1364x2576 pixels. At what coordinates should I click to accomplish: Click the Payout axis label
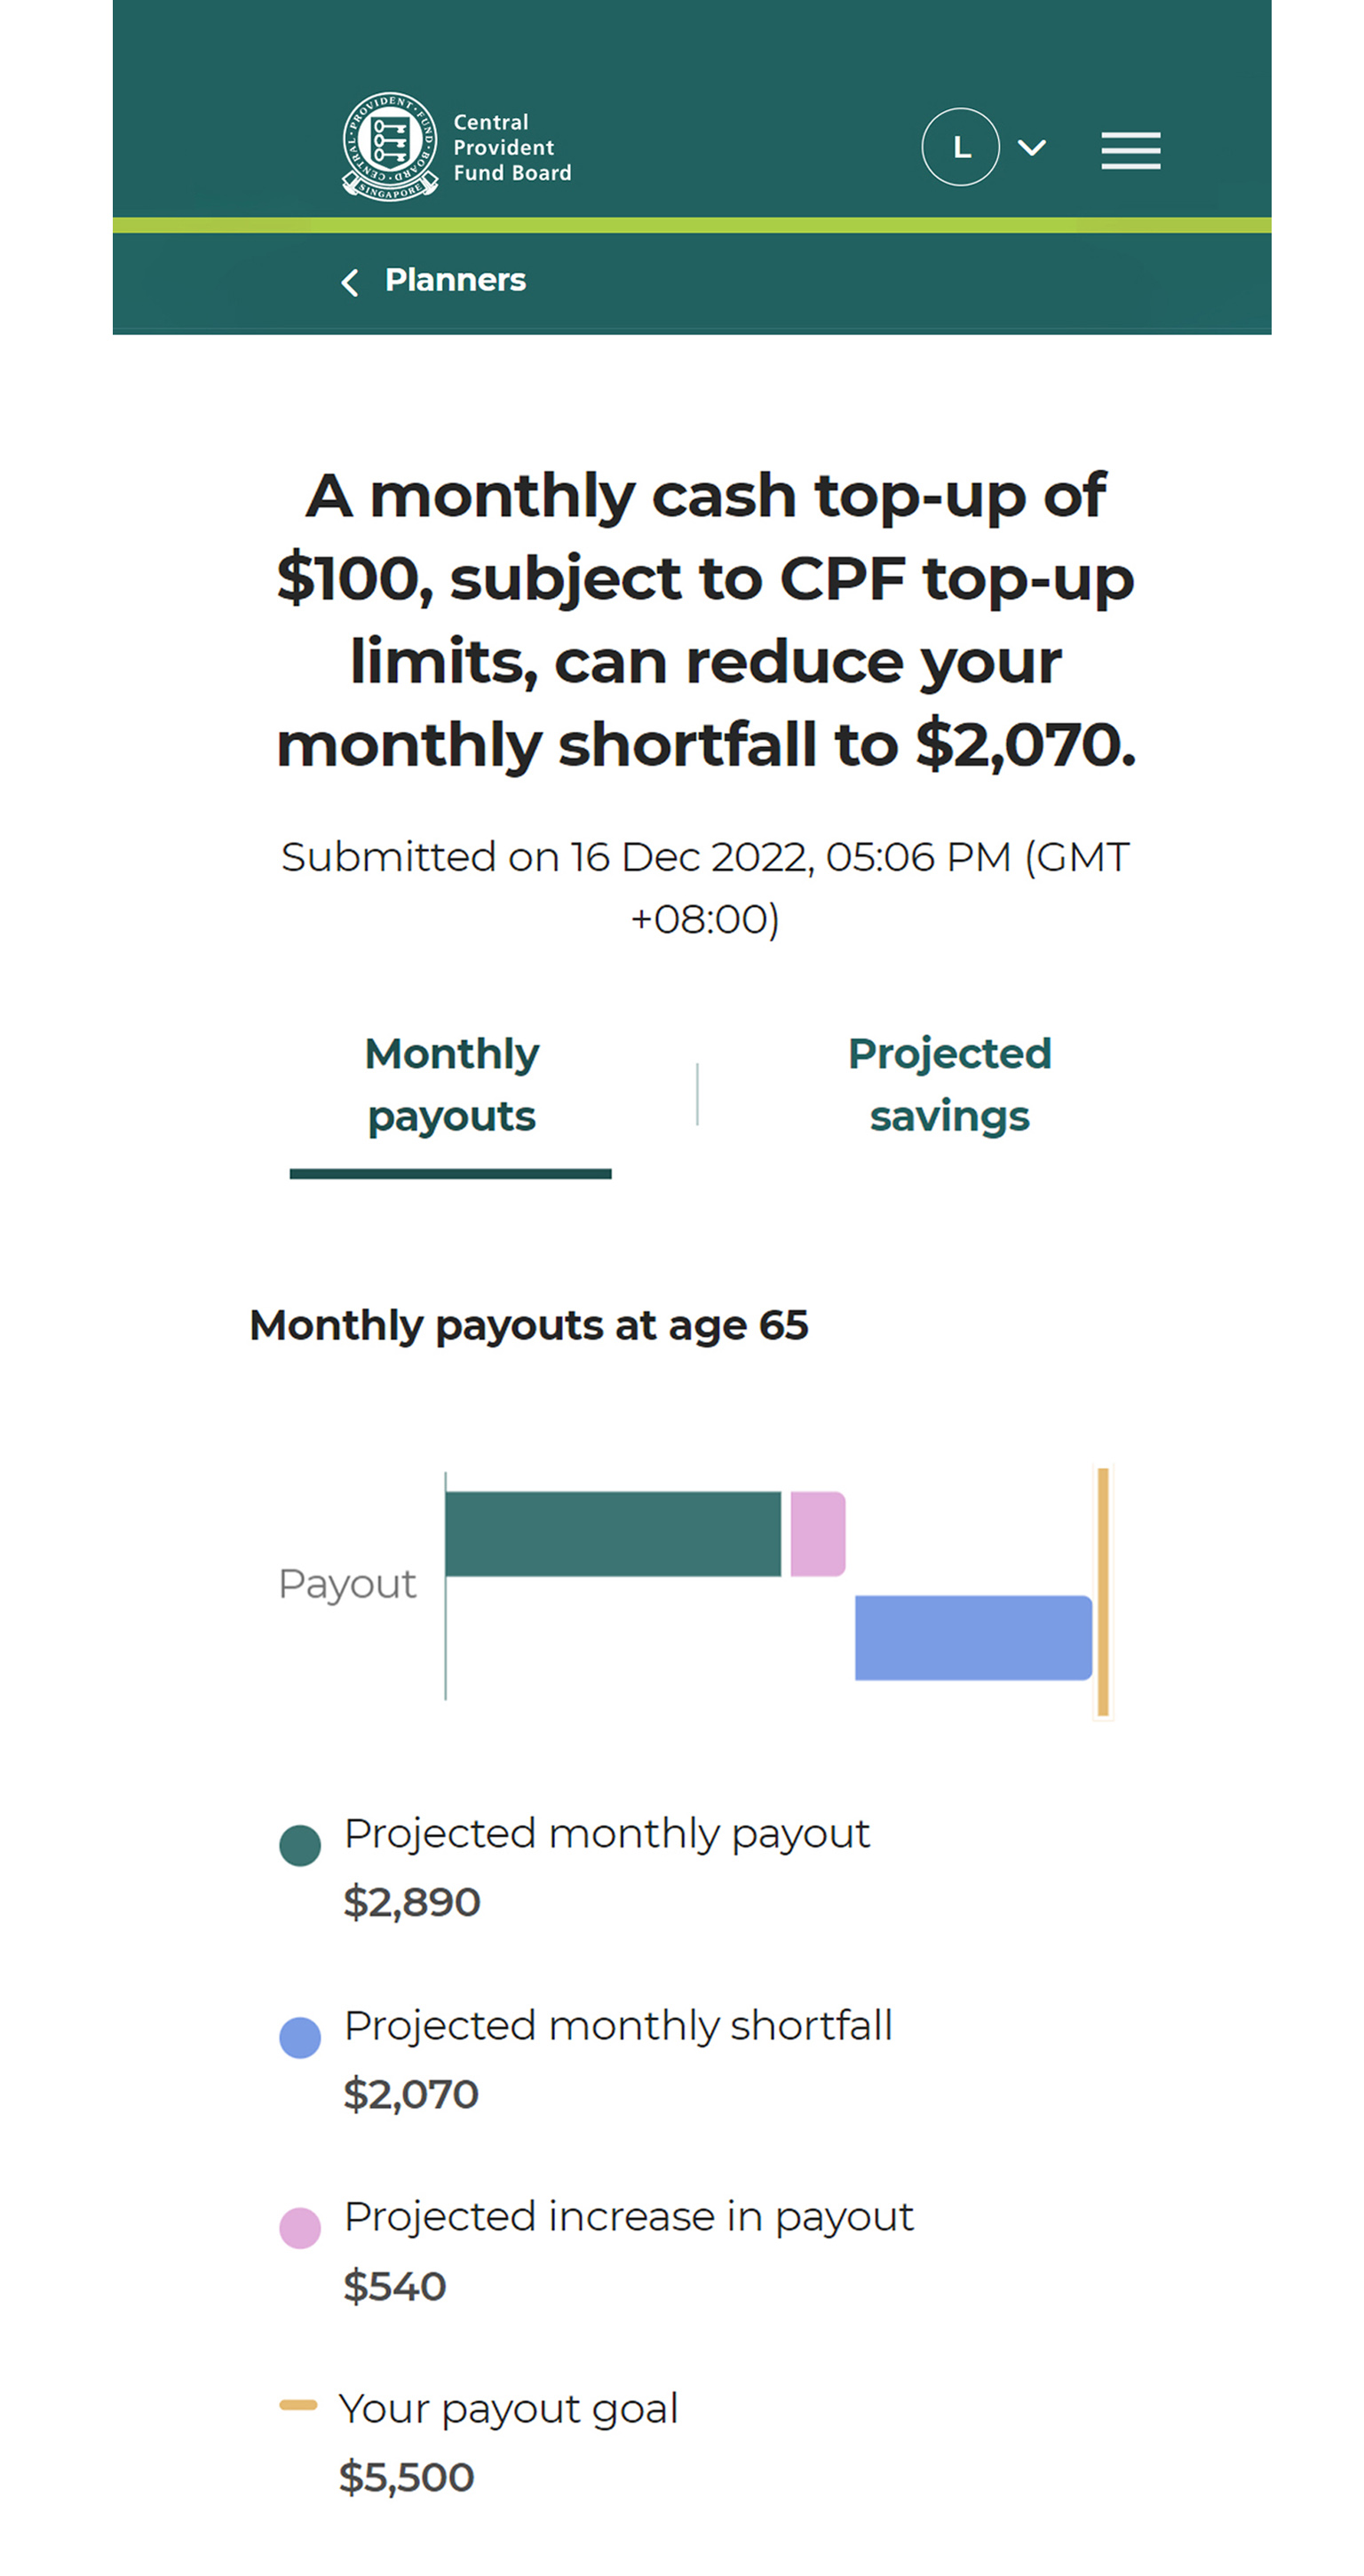pos(347,1582)
